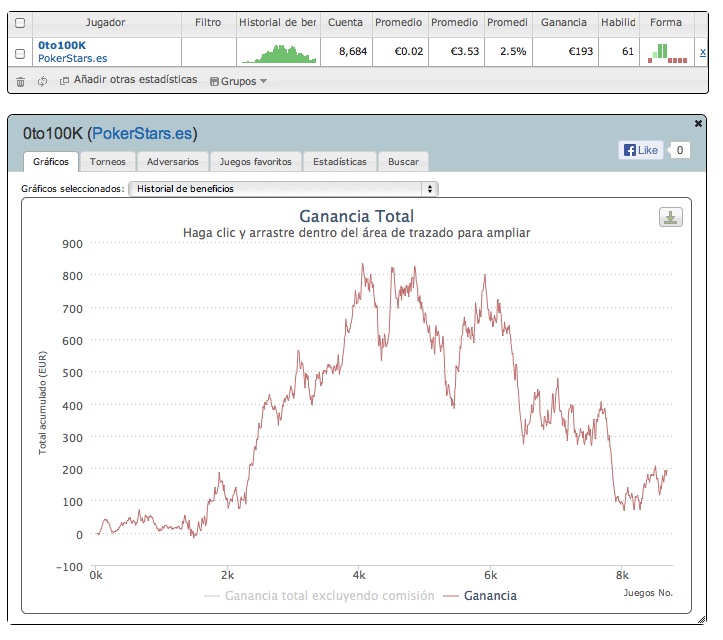Remove the 0to100K row with x link
Viewport: 723px width, 640px height.
click(x=702, y=52)
